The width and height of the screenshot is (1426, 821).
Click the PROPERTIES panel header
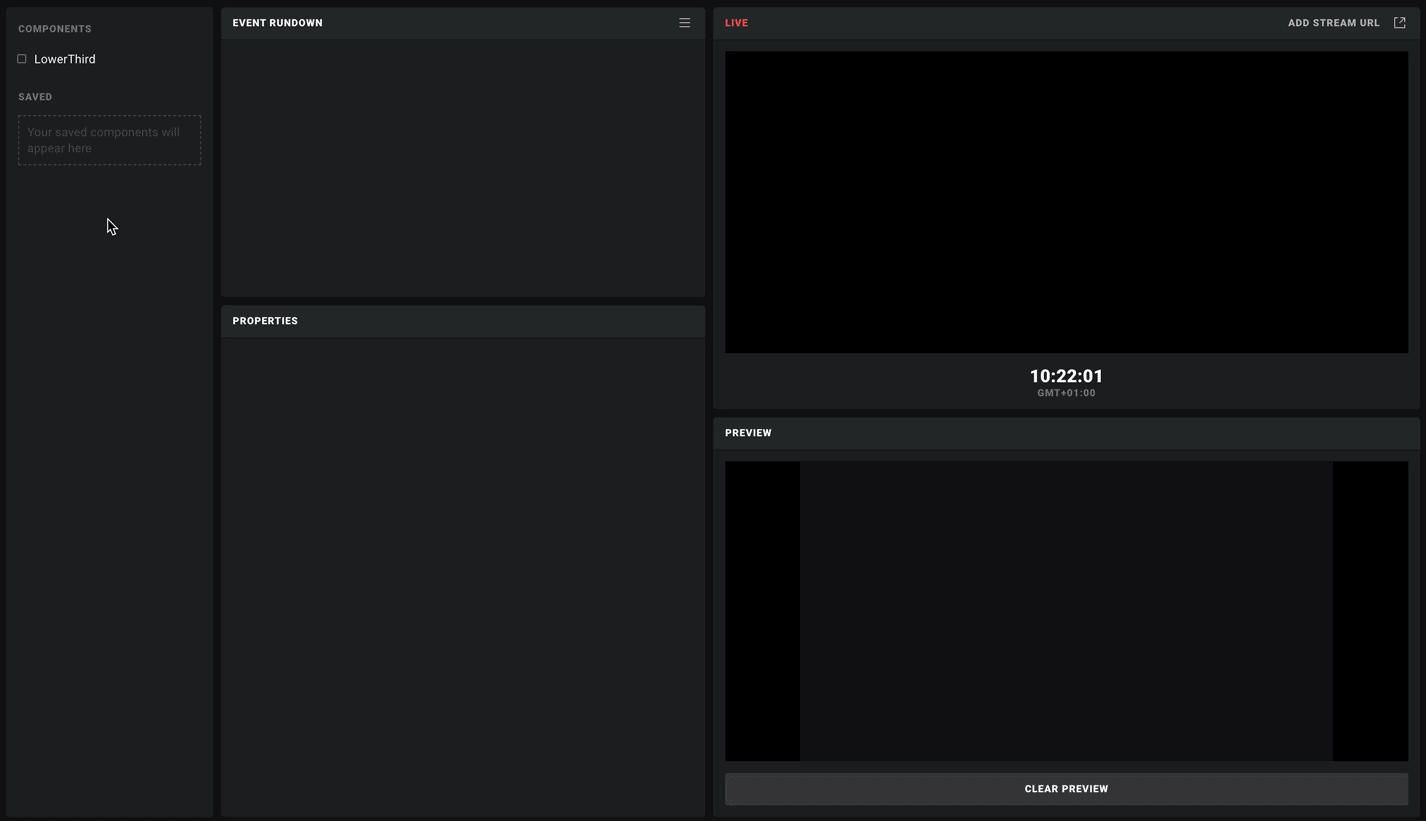click(x=463, y=321)
